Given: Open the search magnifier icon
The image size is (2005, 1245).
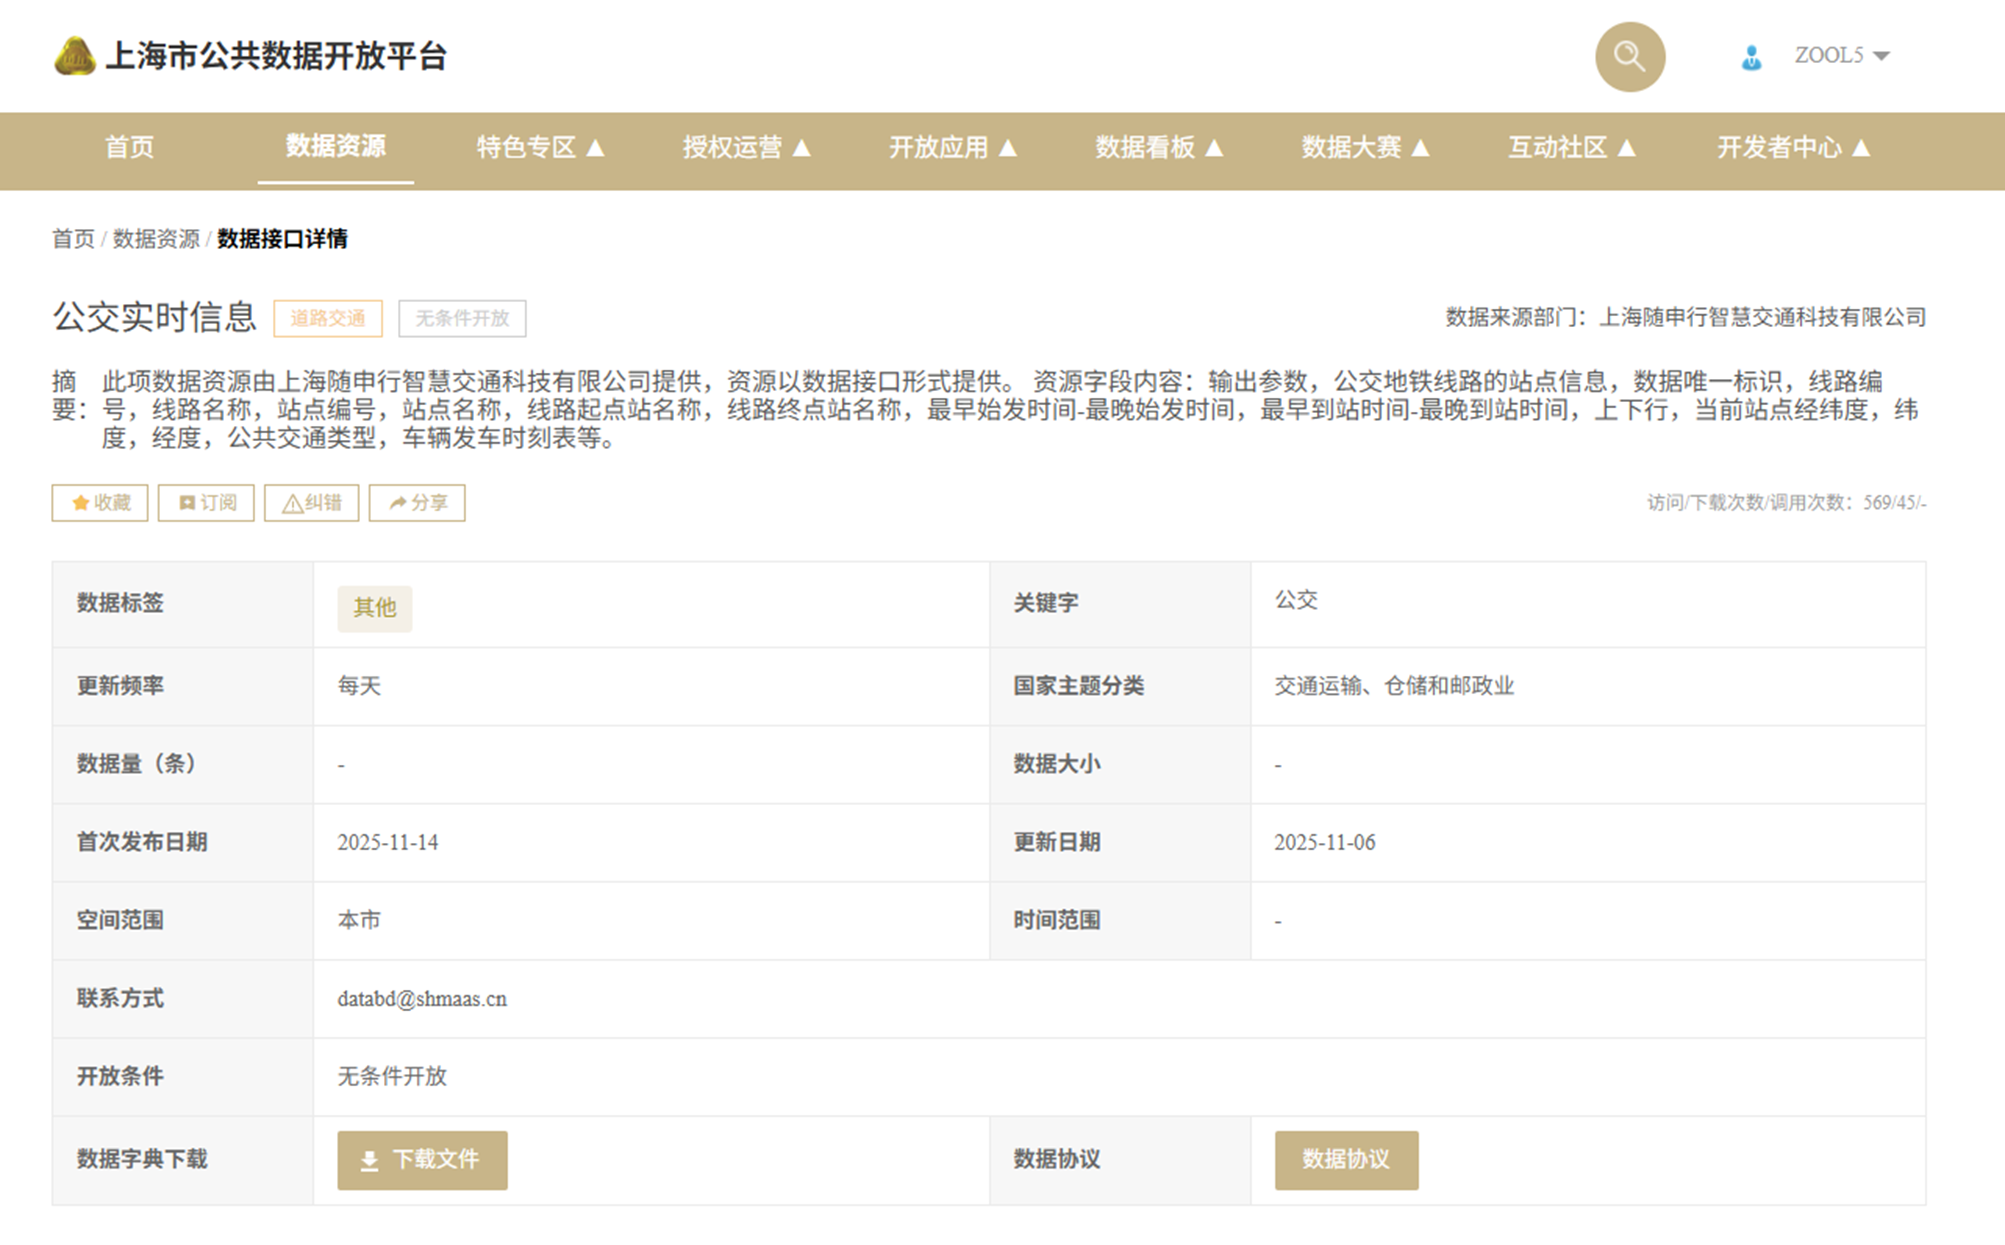Looking at the screenshot, I should (x=1629, y=56).
